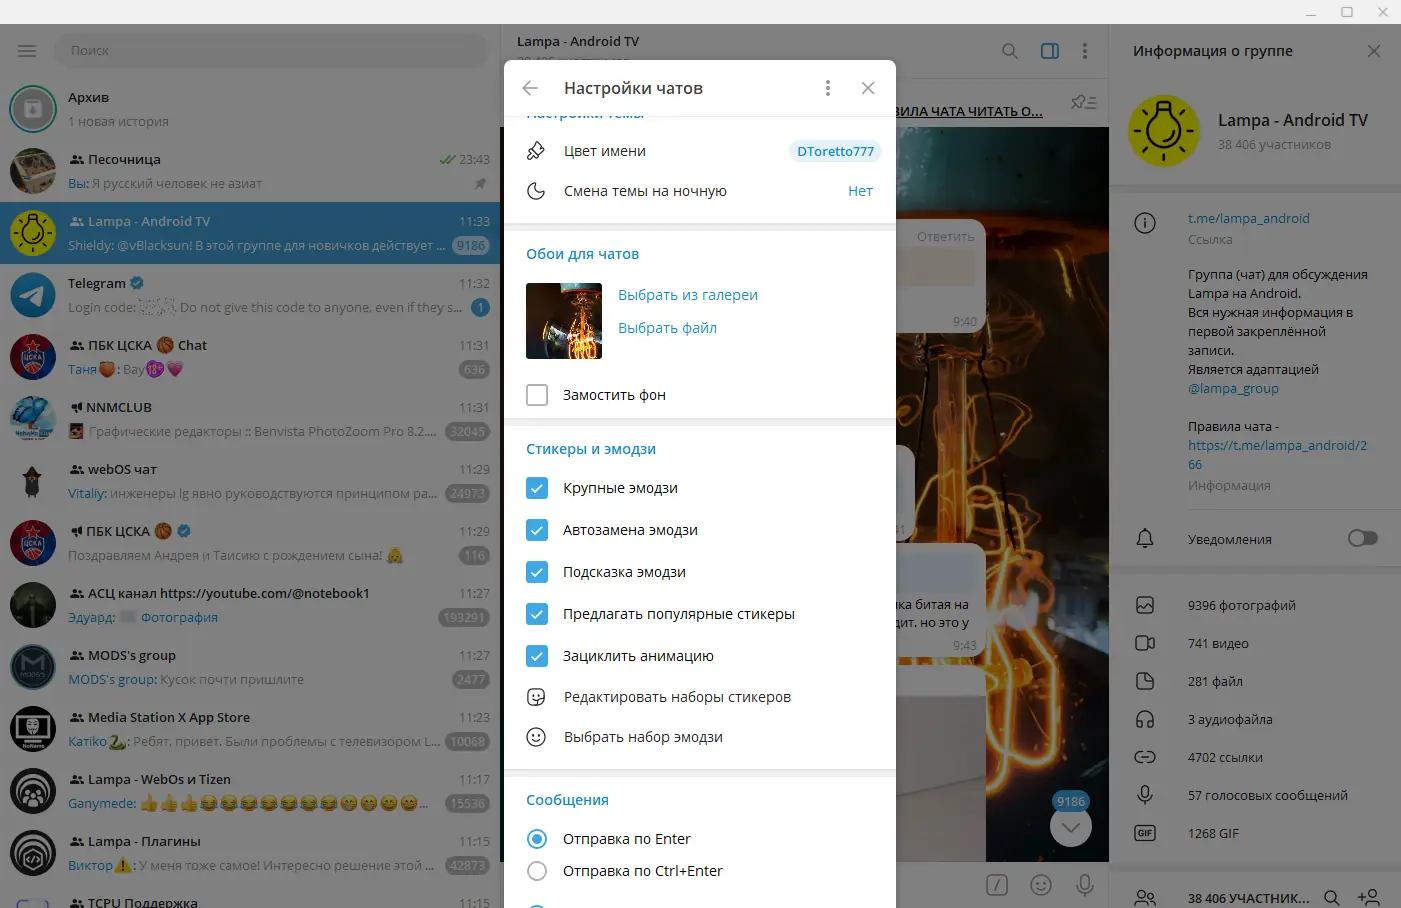The width and height of the screenshot is (1401, 908).
Task: Open NNMCLUB channel
Action: pos(250,419)
